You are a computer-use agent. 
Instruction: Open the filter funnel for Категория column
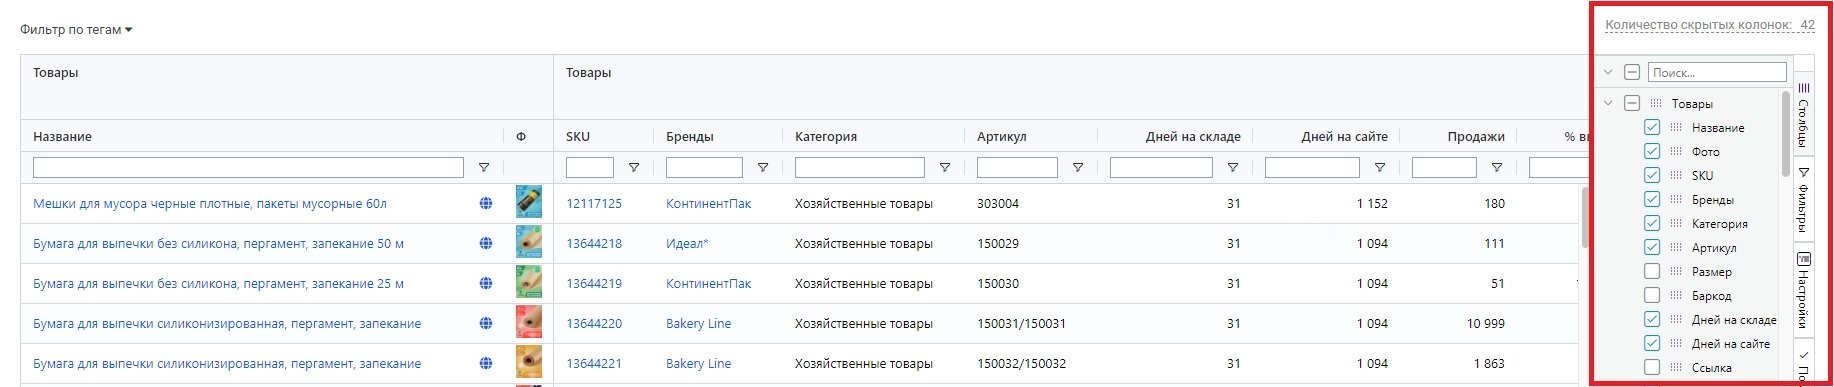pyautogui.click(x=945, y=168)
